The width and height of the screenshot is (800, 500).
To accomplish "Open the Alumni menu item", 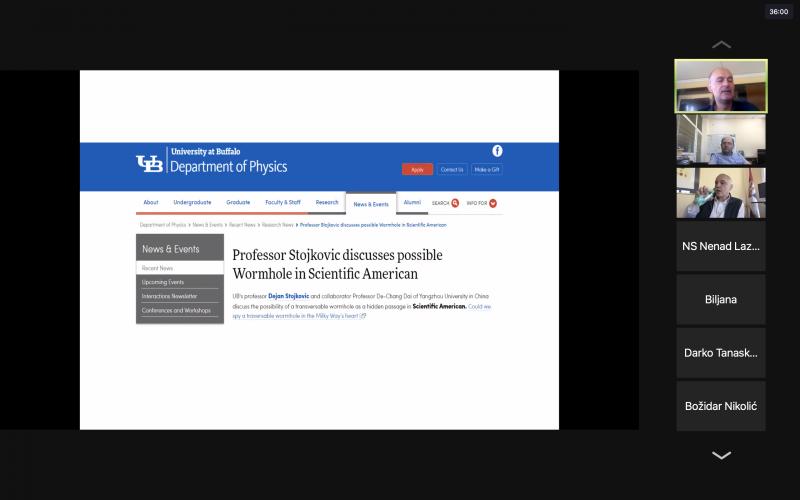I will pyautogui.click(x=412, y=203).
